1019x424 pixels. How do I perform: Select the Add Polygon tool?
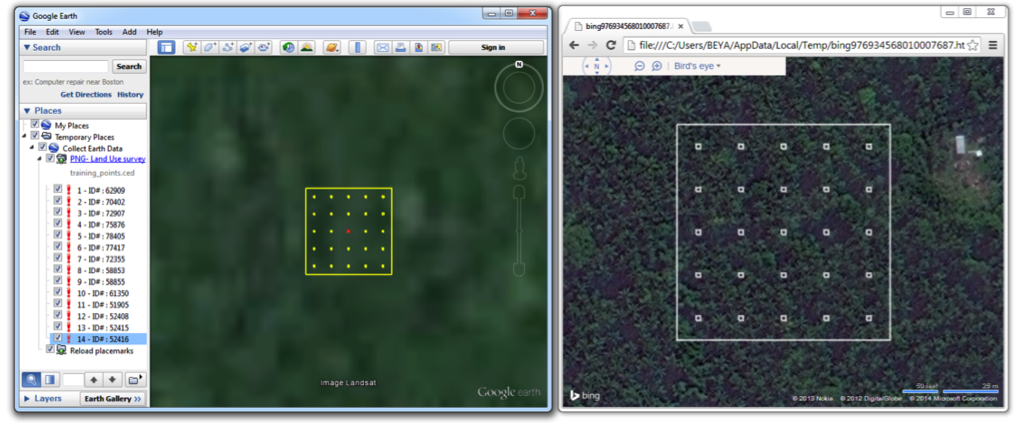coord(209,47)
